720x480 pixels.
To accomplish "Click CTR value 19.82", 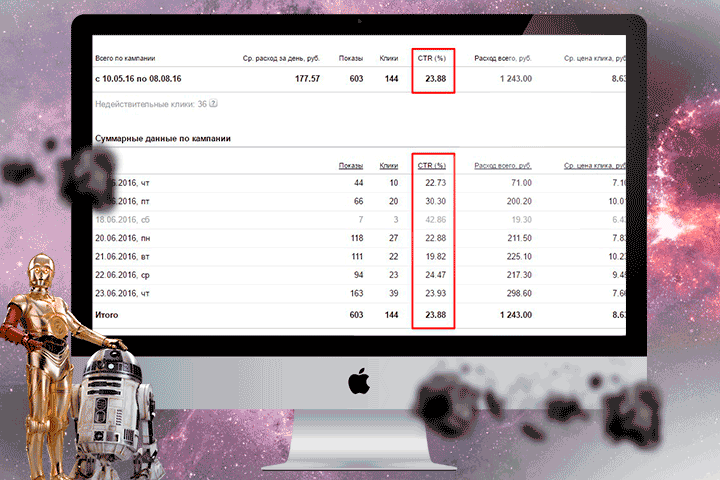I will click(436, 256).
